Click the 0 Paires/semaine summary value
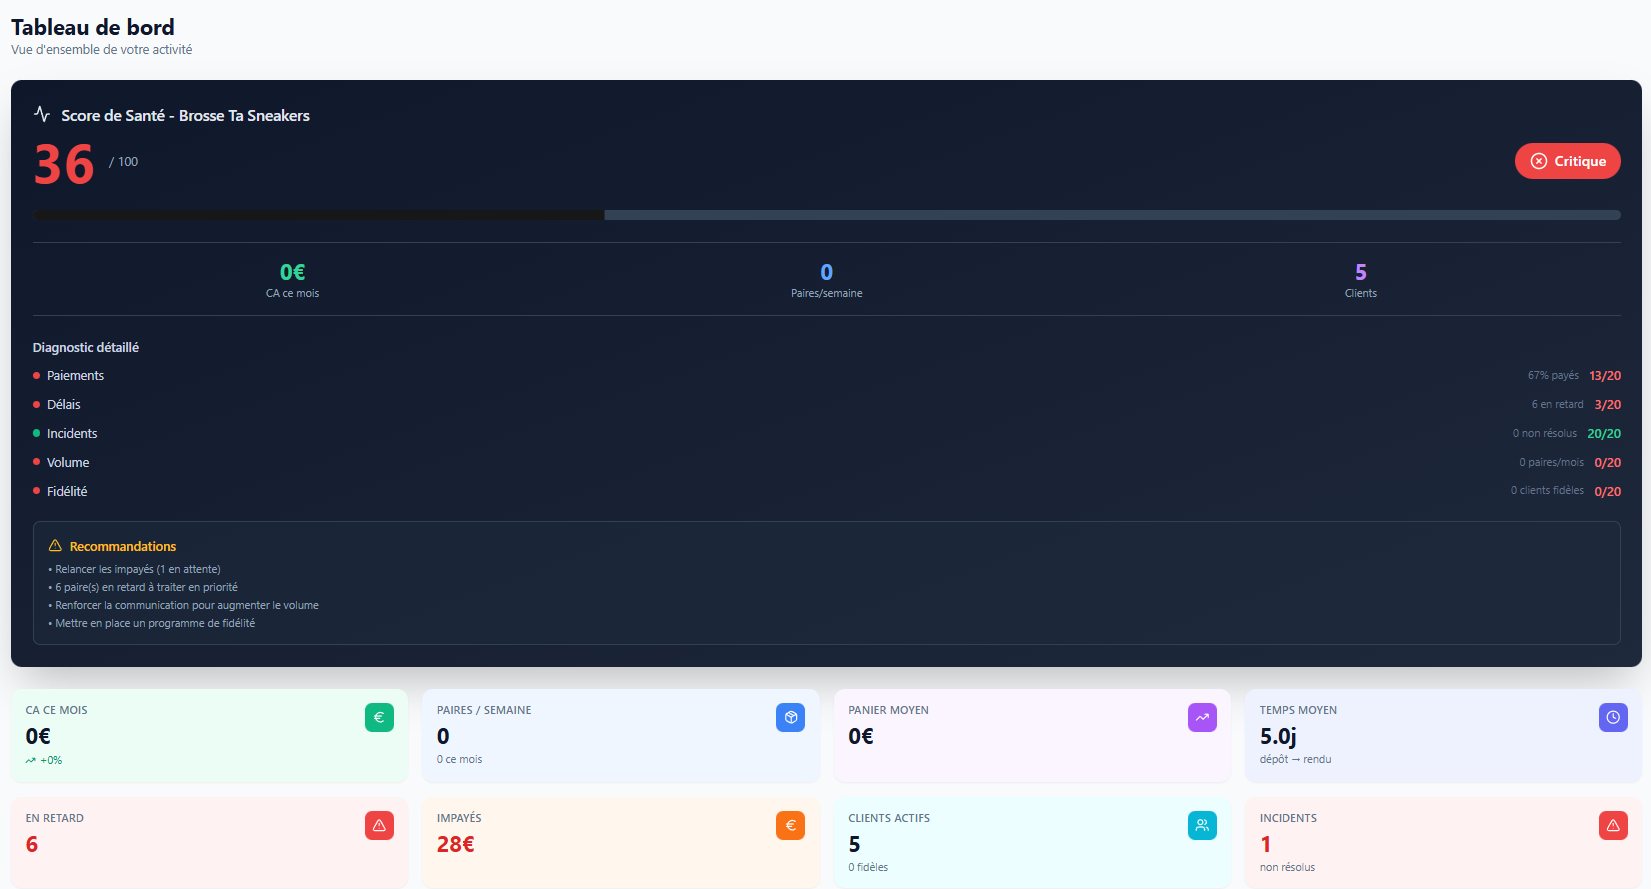This screenshot has height=889, width=1651. pyautogui.click(x=826, y=272)
